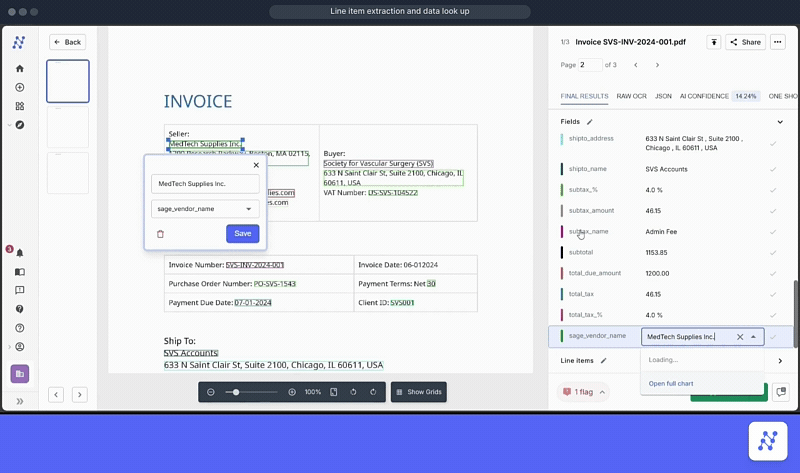Collapse the Fields section chevron
Image resolution: width=800 pixels, height=473 pixels.
pyautogui.click(x=780, y=122)
